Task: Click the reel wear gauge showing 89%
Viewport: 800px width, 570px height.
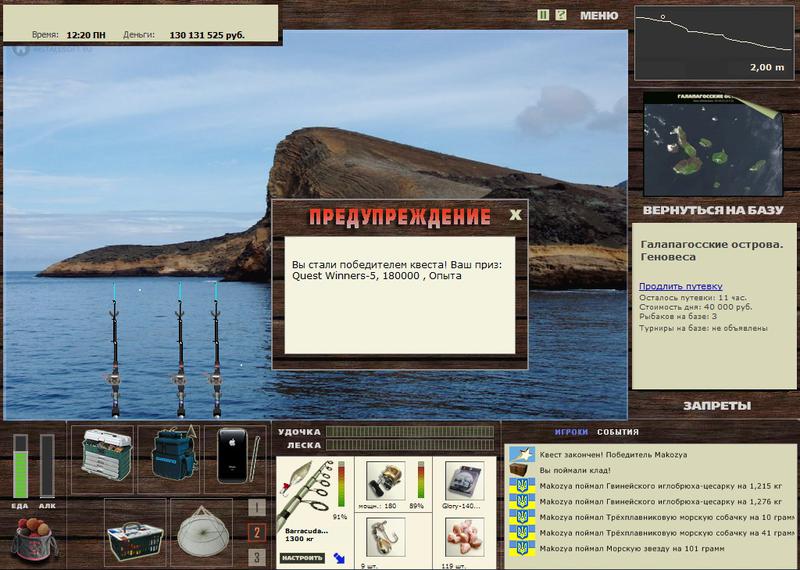Action: (x=421, y=480)
